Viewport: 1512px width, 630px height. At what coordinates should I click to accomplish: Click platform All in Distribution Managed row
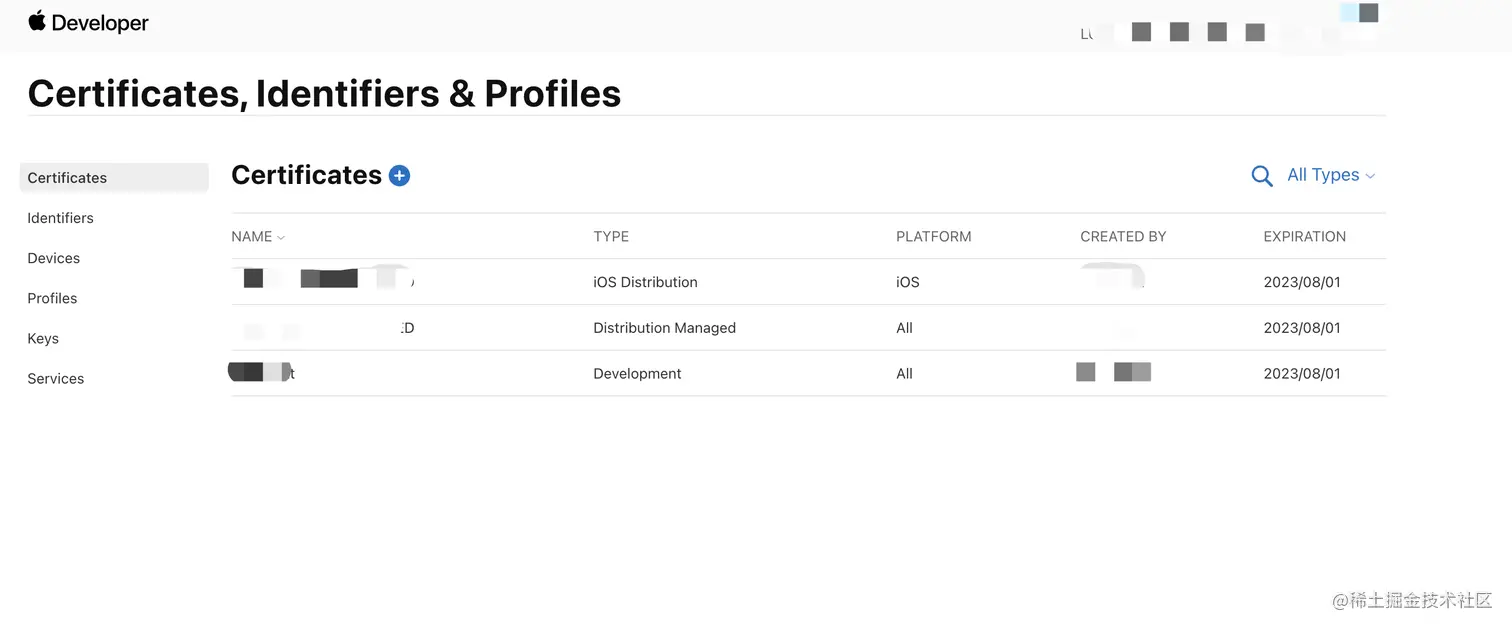pos(904,328)
